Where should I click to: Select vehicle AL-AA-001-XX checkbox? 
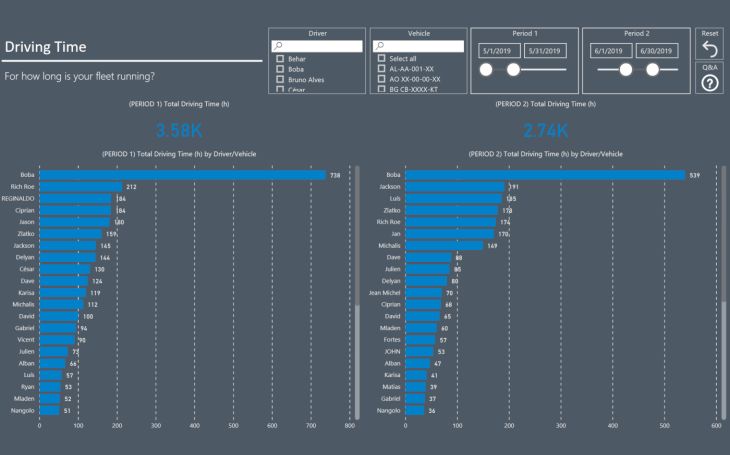381,69
